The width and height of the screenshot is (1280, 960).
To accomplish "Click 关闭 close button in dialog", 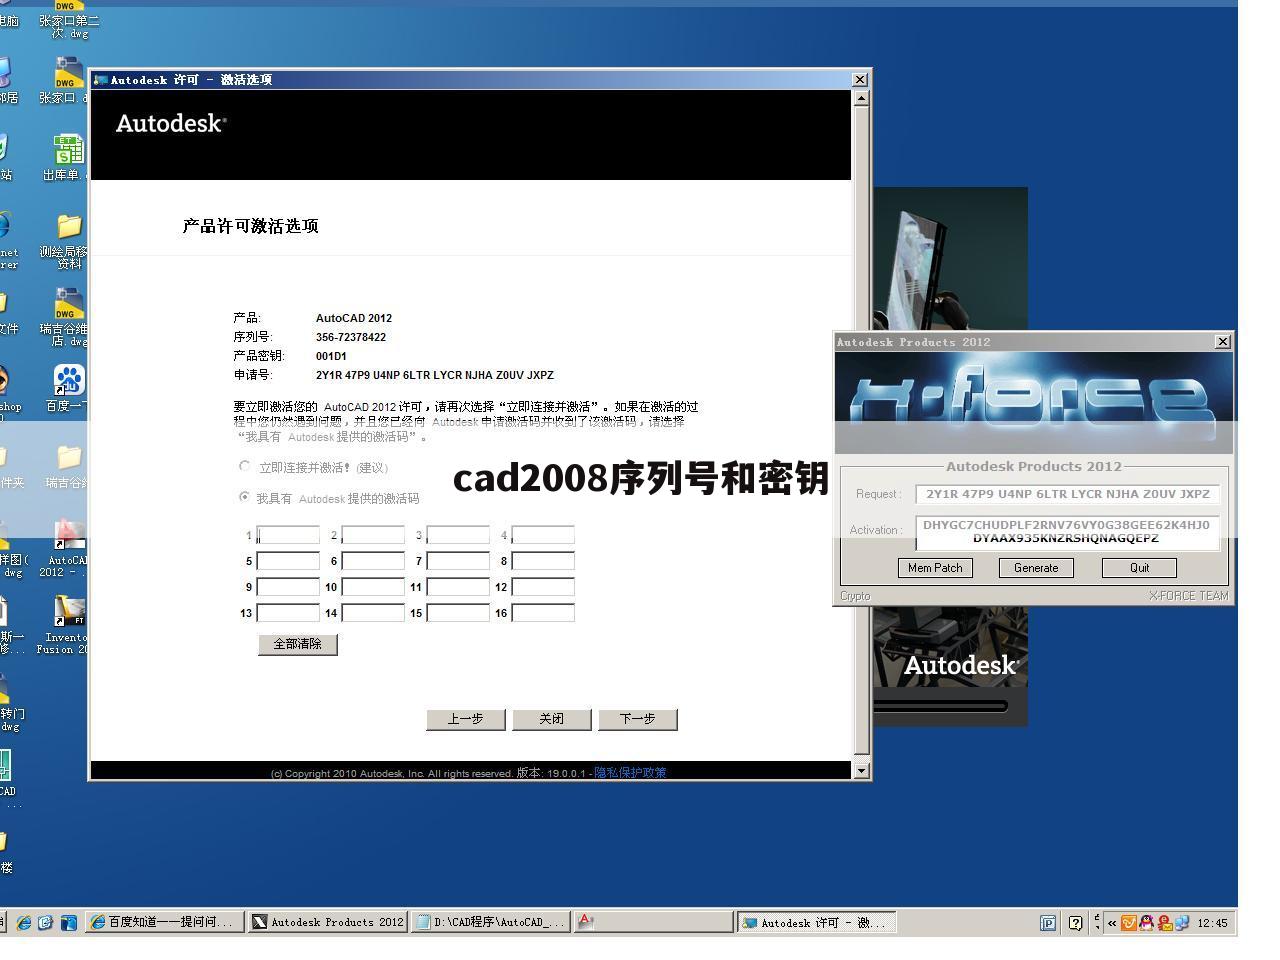I will click(x=552, y=719).
